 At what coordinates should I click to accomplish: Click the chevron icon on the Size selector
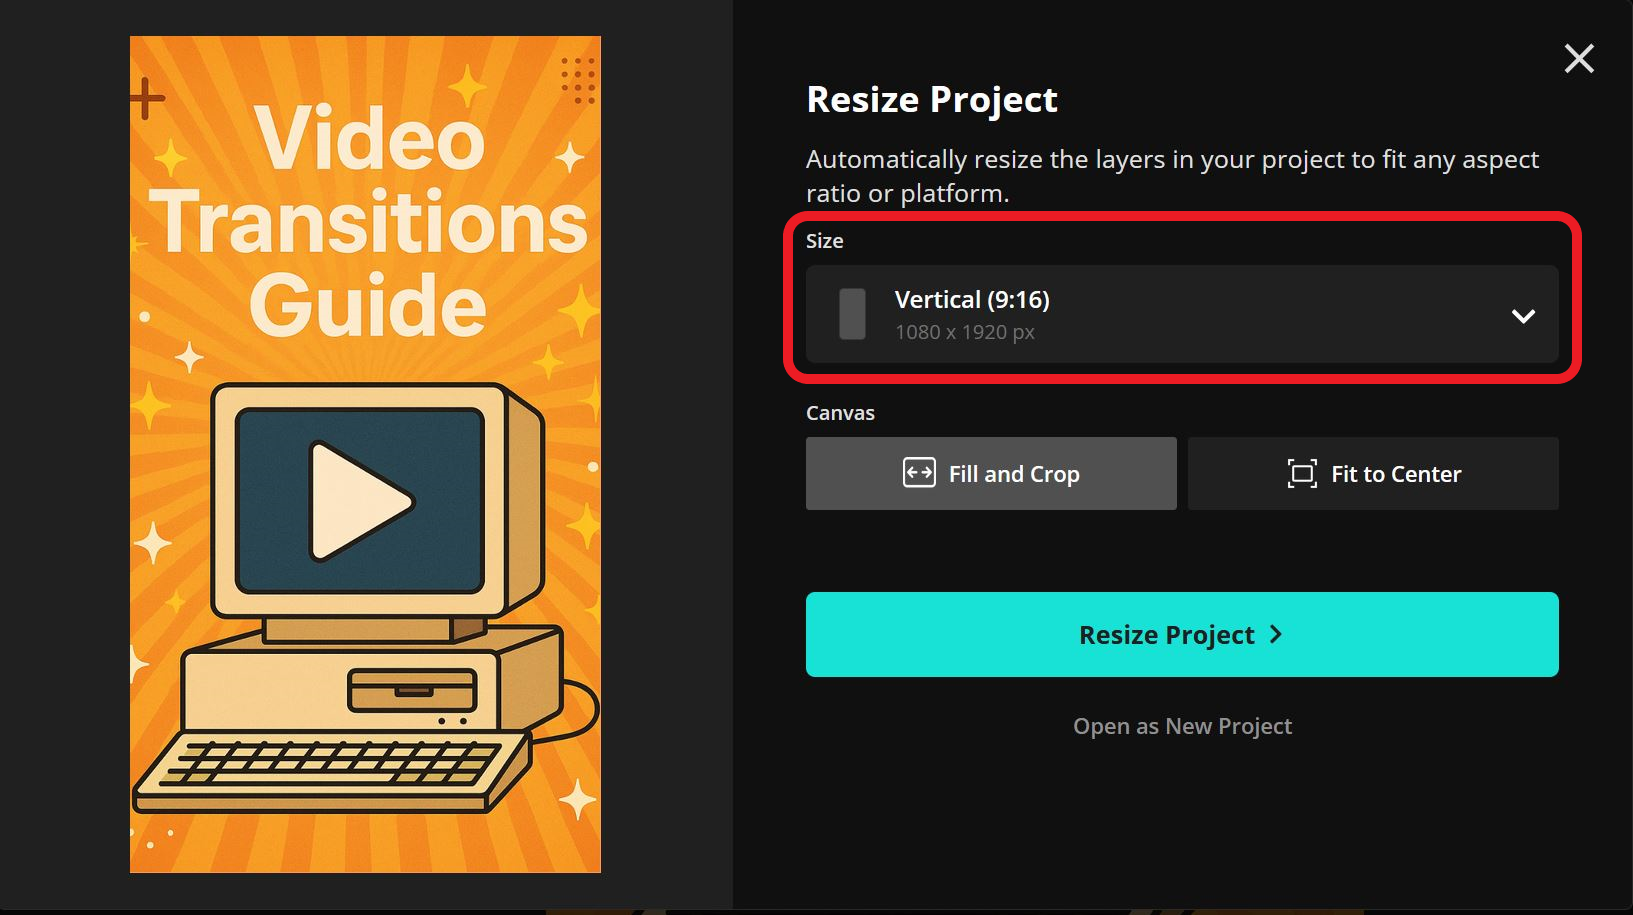[x=1523, y=316]
